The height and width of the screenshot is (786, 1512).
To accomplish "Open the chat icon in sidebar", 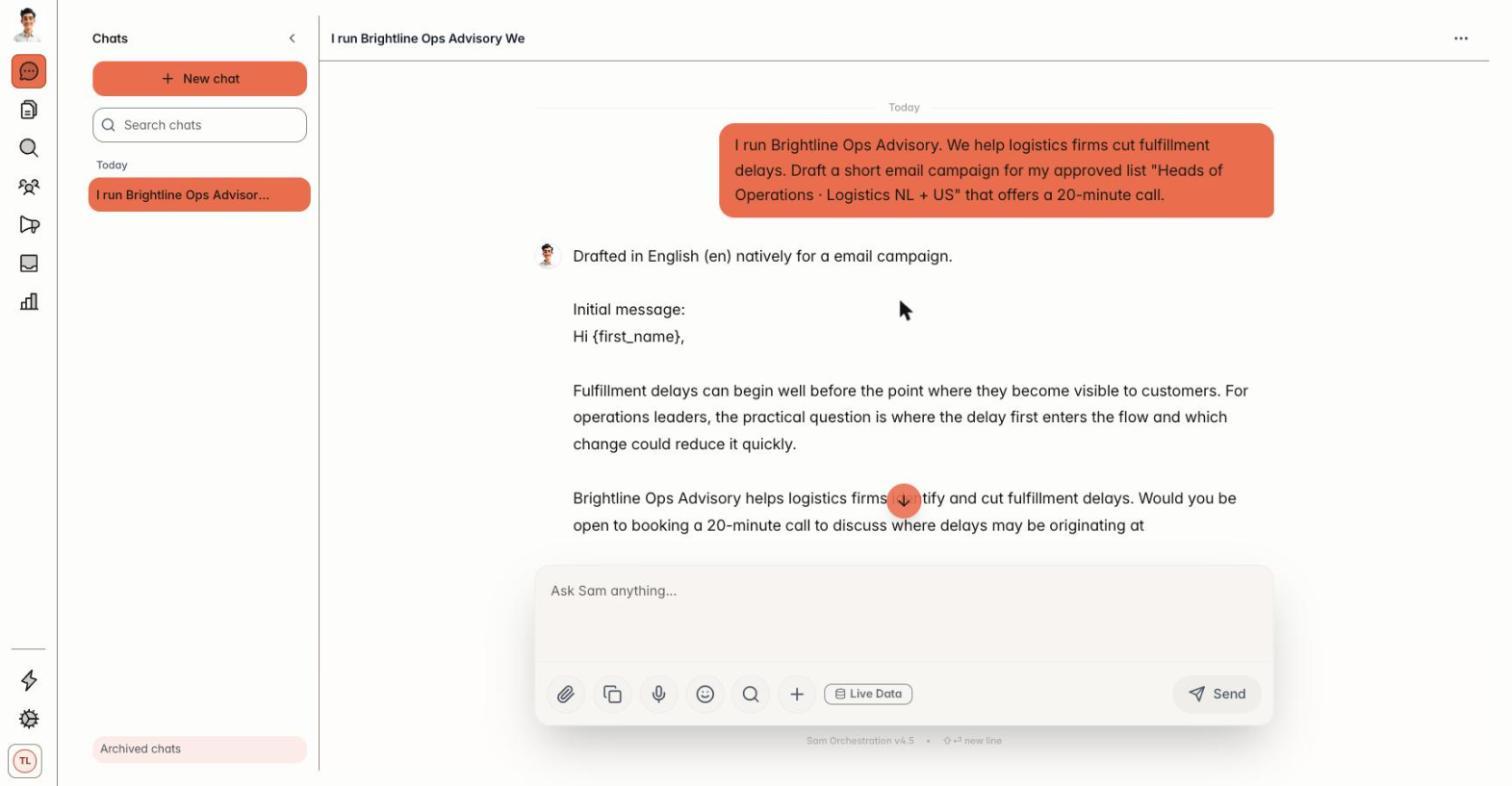I will pyautogui.click(x=28, y=71).
